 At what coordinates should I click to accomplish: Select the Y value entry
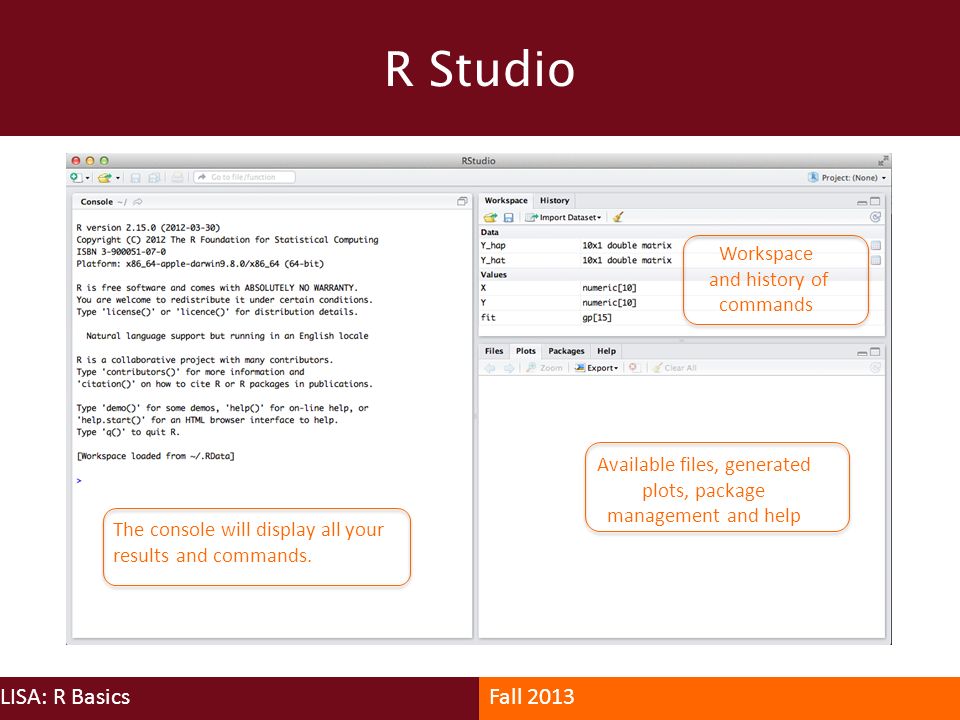pyautogui.click(x=681, y=302)
